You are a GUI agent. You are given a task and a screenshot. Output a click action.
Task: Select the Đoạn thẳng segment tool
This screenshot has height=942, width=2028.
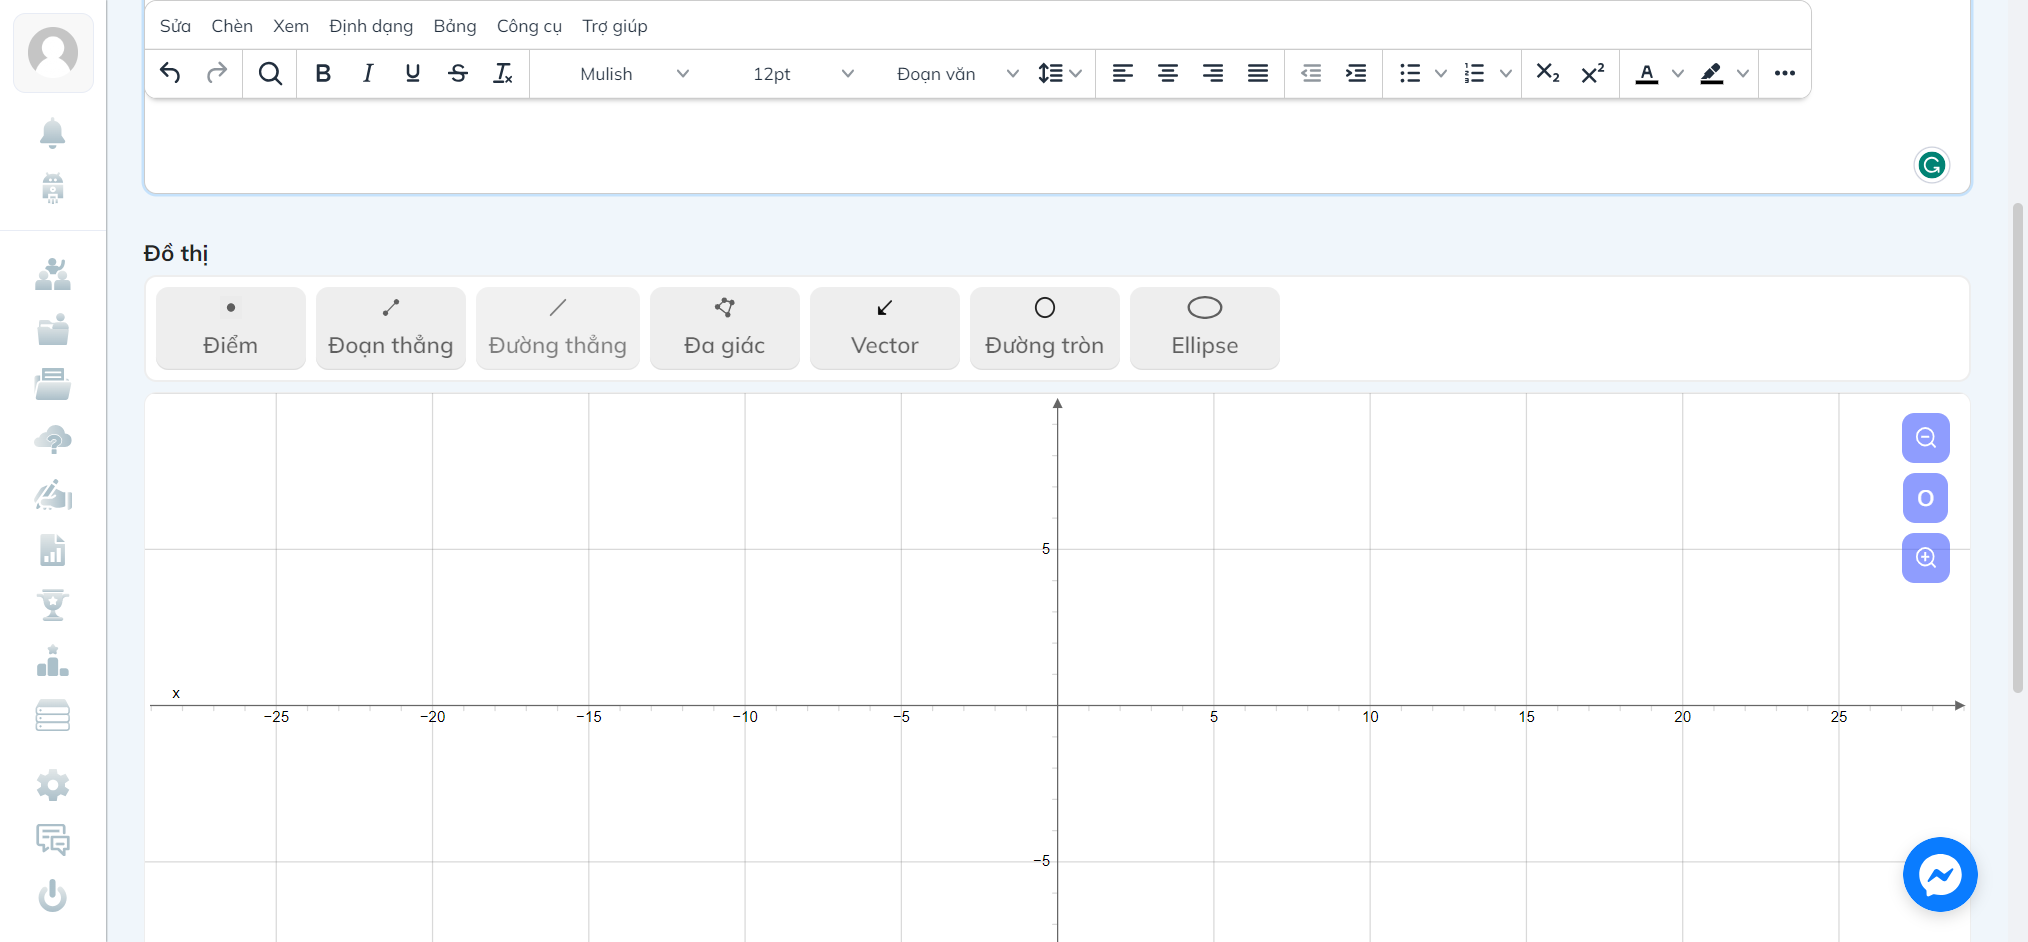tap(391, 328)
